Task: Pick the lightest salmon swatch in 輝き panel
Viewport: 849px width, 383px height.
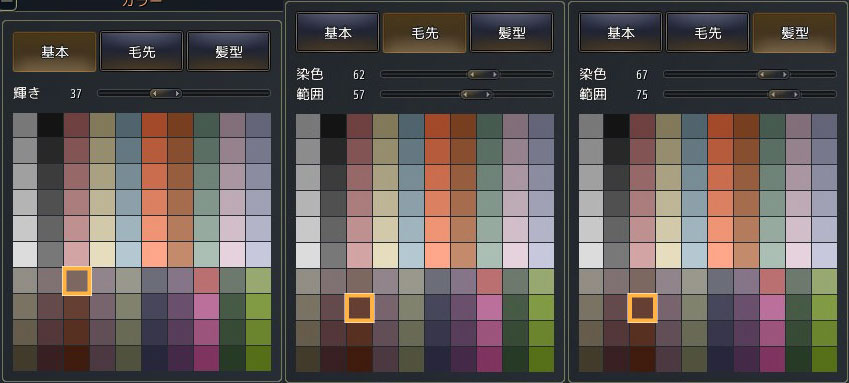Action: pos(154,255)
